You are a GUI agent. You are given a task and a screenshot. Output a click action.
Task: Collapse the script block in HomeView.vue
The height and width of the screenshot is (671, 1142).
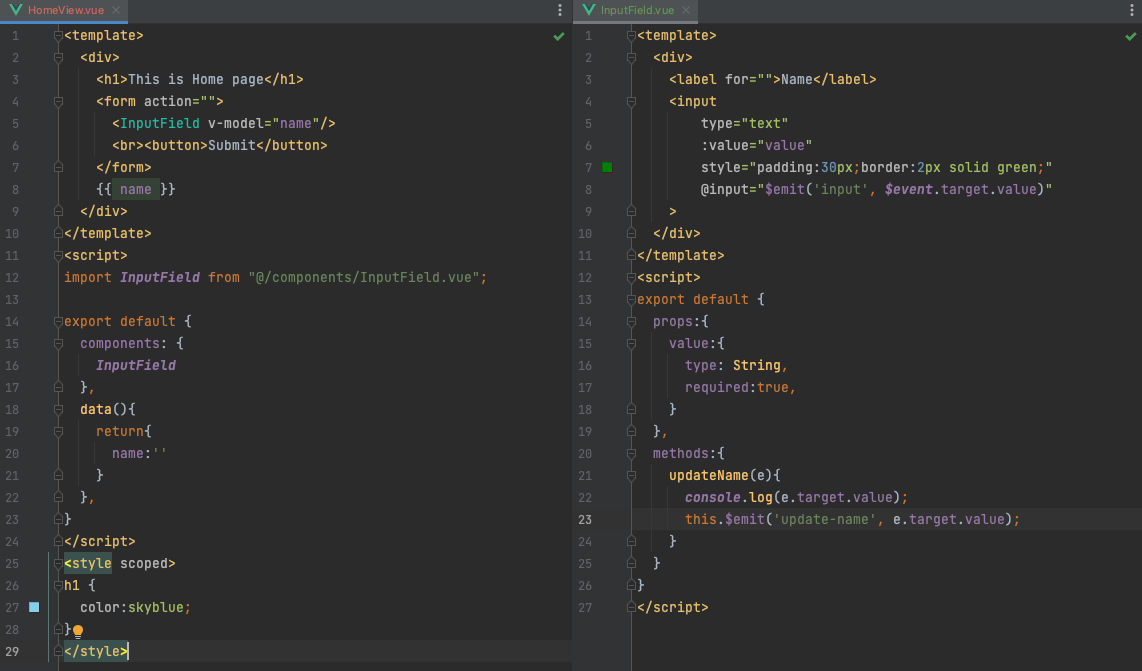point(58,256)
